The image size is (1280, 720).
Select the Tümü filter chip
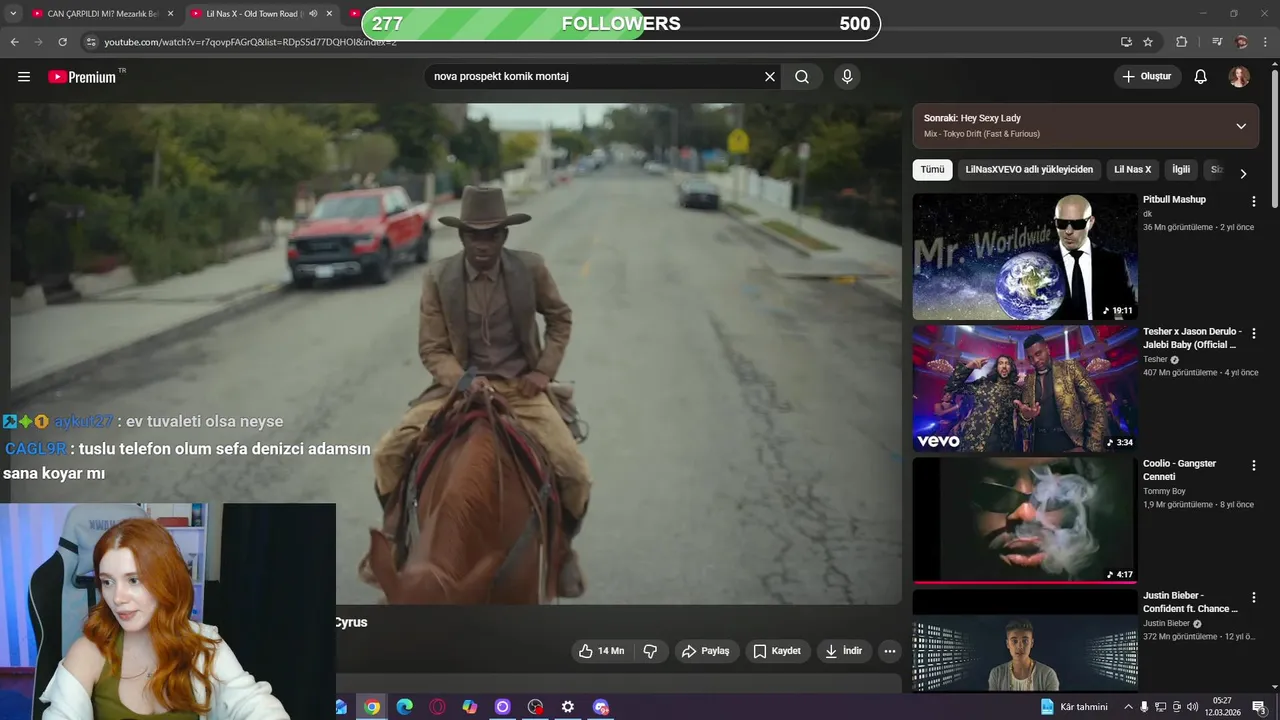(x=932, y=170)
